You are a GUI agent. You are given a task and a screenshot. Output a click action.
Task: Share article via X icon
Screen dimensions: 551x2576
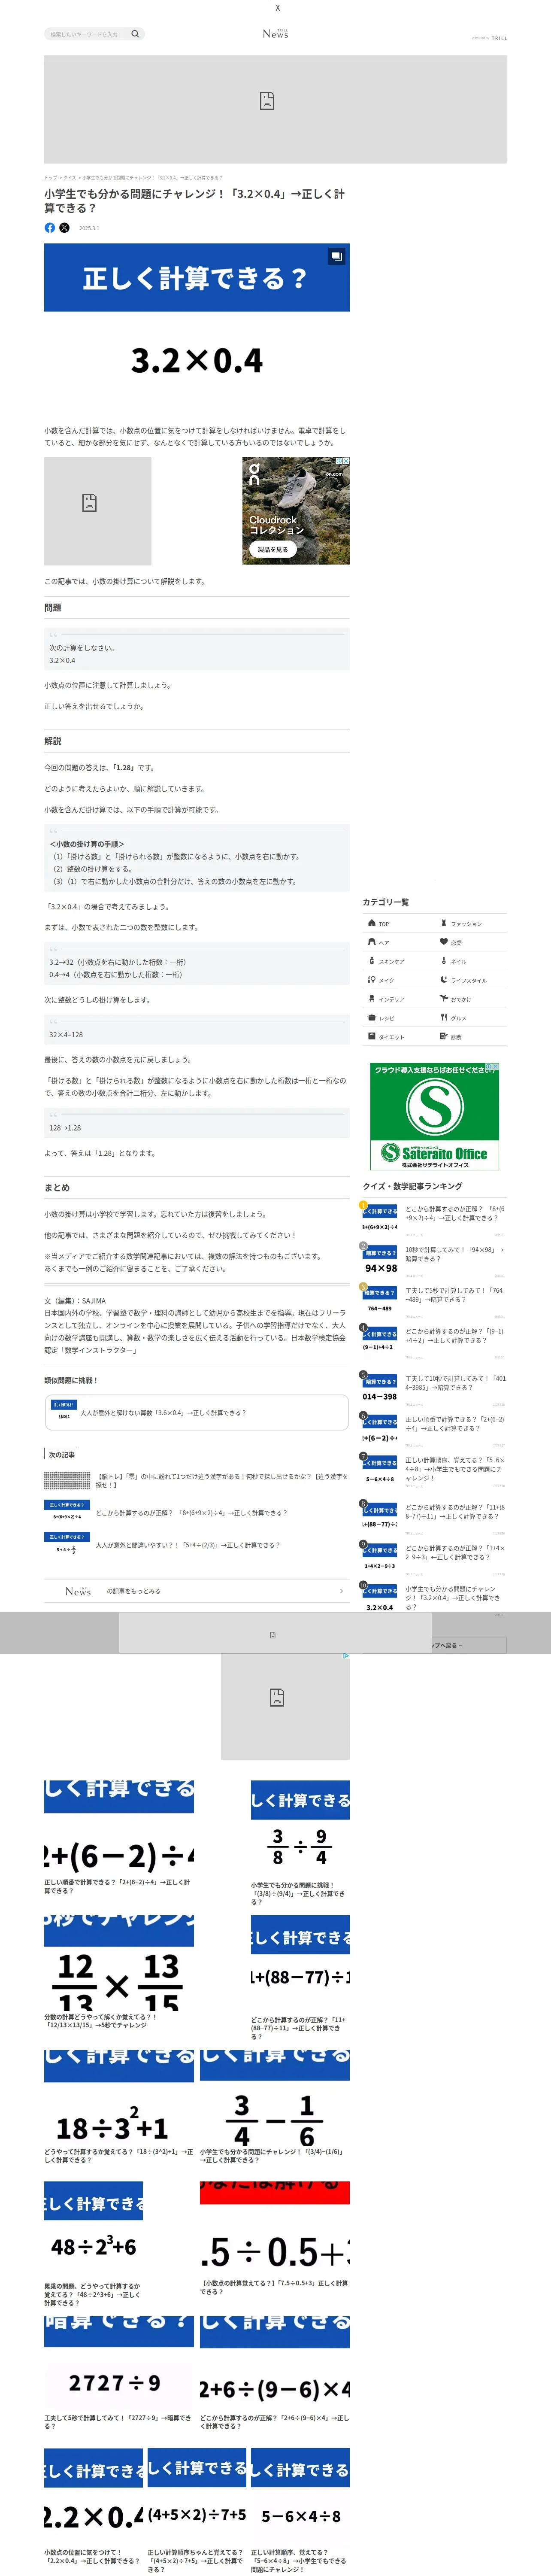65,228
